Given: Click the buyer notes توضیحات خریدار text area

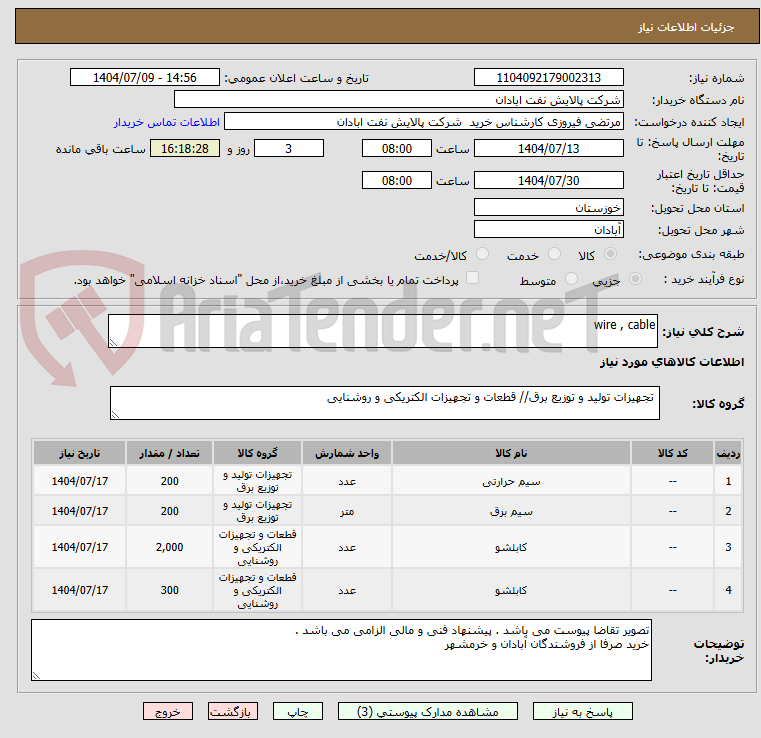Looking at the screenshot, I should [341, 650].
